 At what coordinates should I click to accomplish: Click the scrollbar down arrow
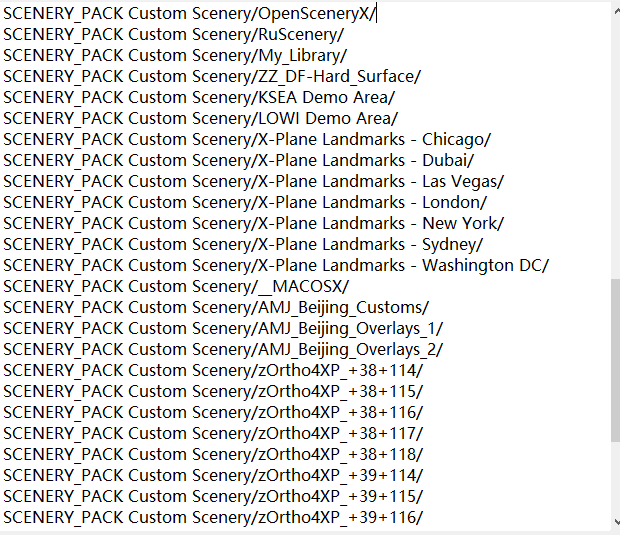(615, 522)
